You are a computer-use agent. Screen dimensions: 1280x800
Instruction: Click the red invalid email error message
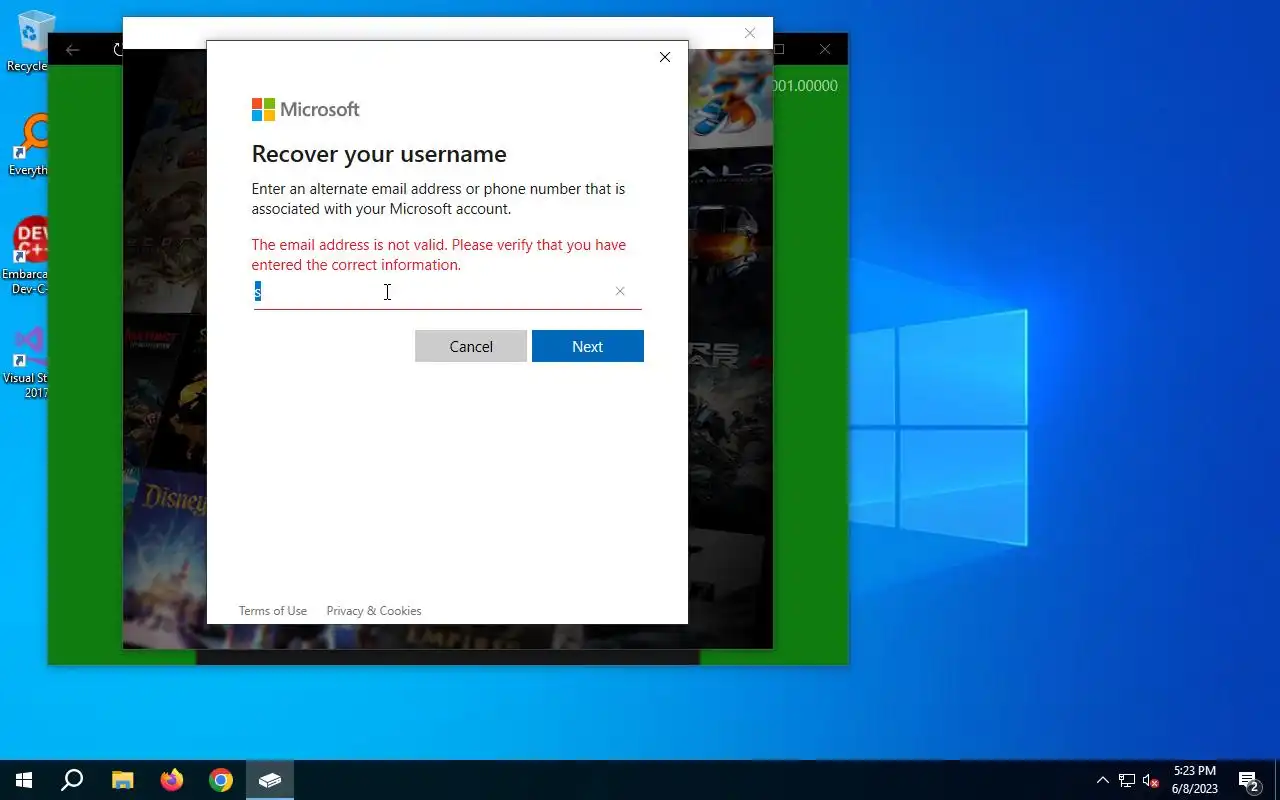[x=439, y=255]
